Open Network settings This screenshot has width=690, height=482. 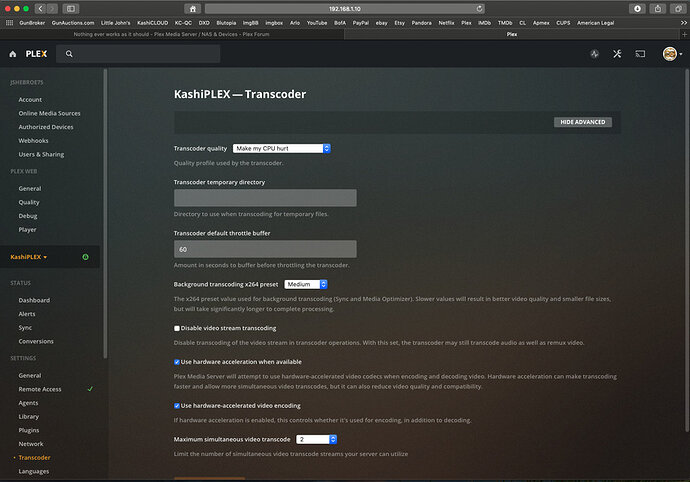[31, 444]
